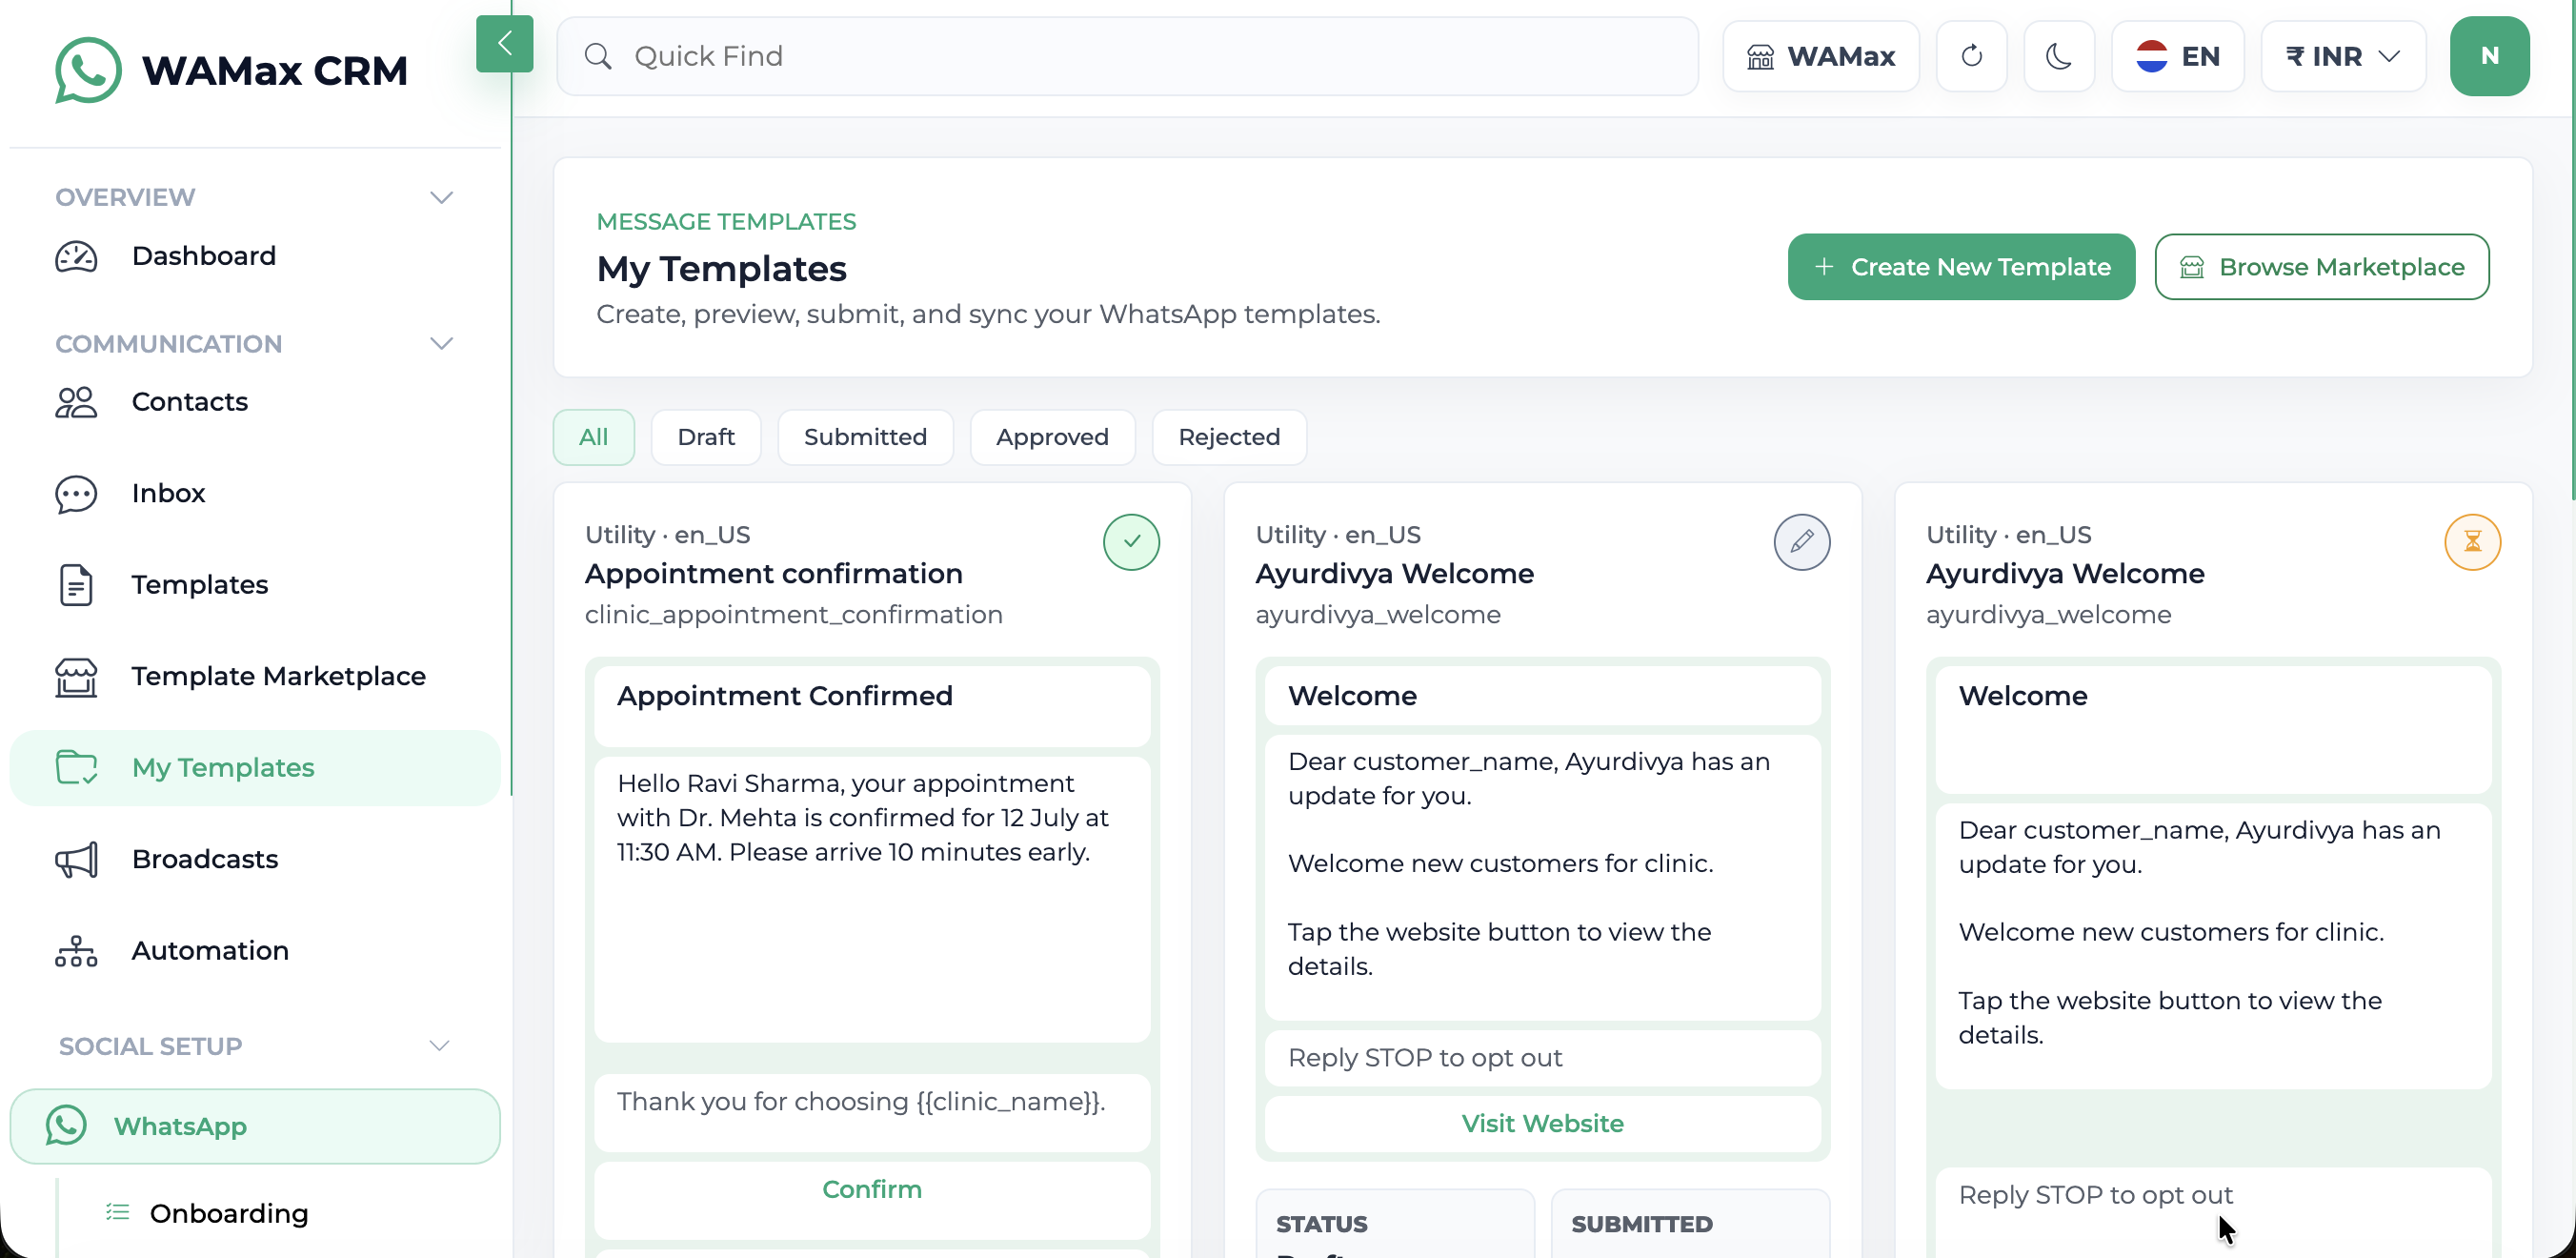Select the Rejected filter tab

(x=1228, y=437)
